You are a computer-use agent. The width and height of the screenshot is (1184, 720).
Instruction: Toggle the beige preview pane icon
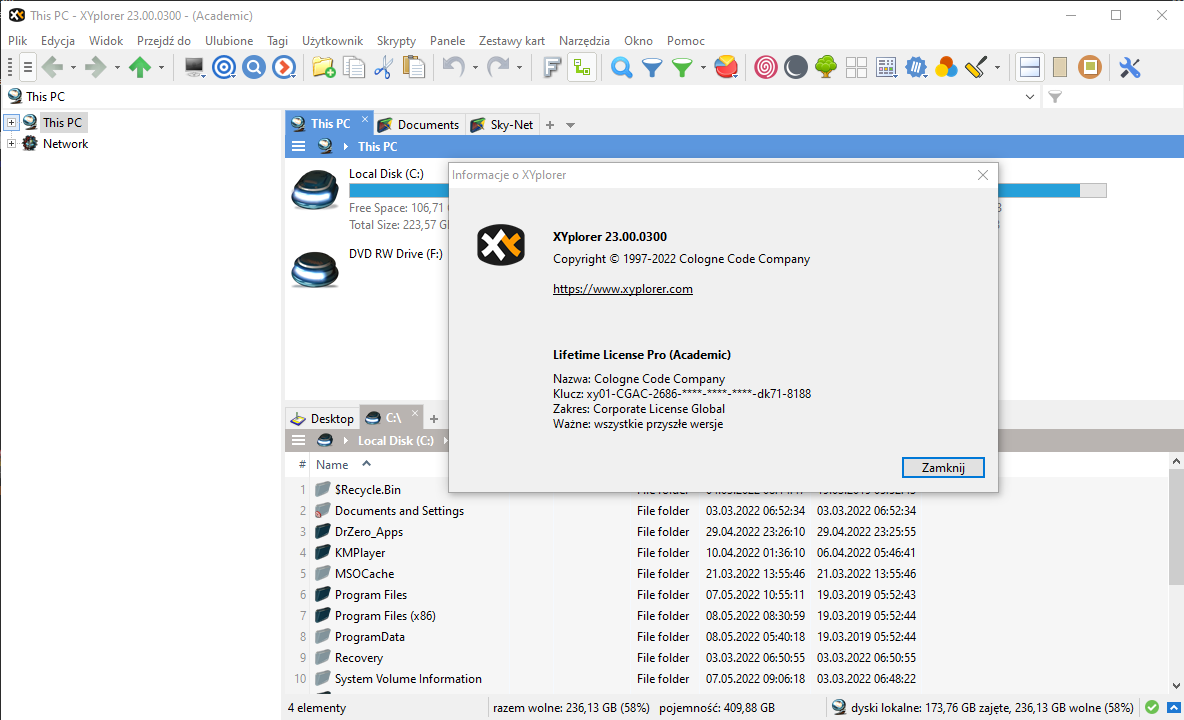1060,68
